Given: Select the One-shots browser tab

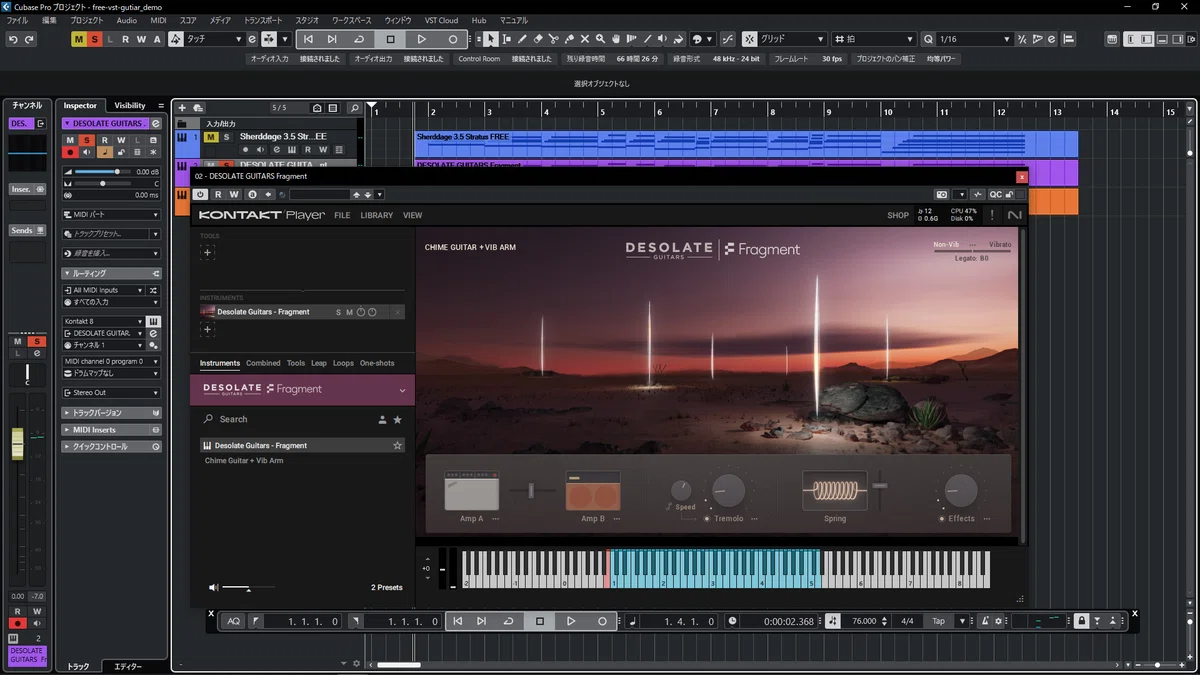Looking at the screenshot, I should (x=377, y=363).
